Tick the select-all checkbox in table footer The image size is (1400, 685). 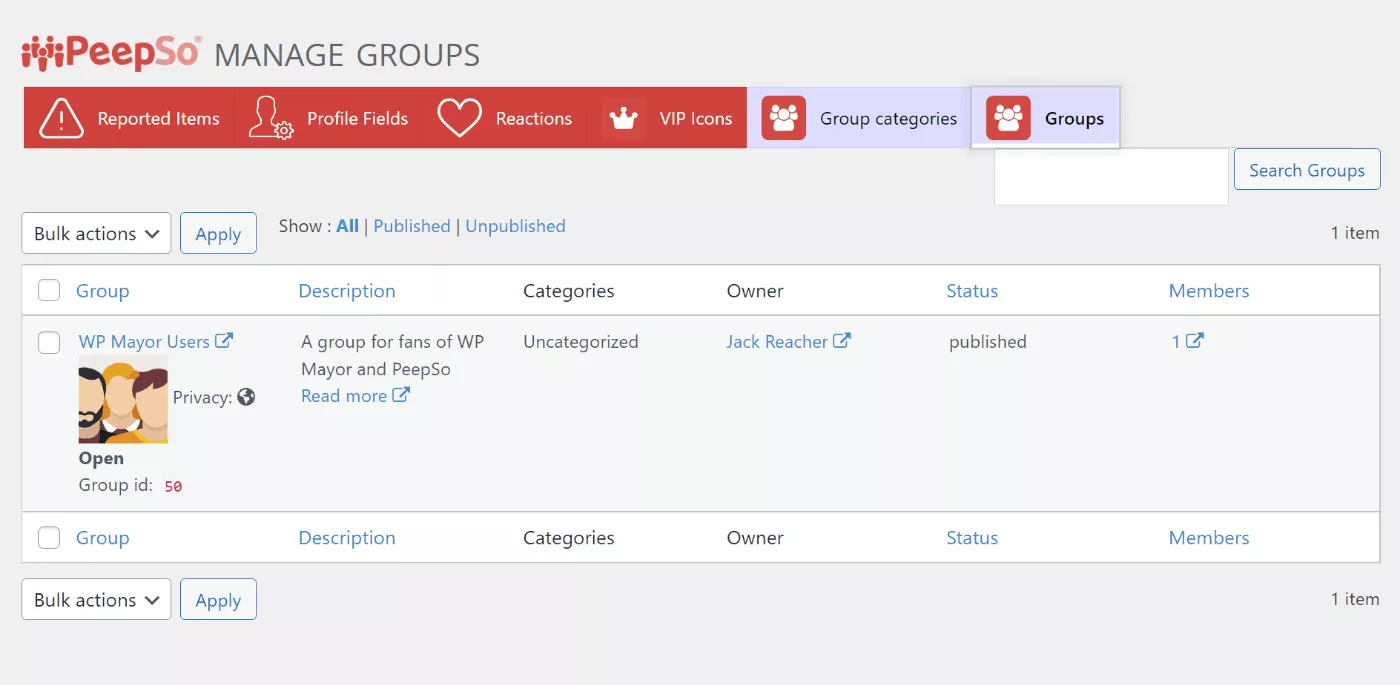pyautogui.click(x=49, y=538)
